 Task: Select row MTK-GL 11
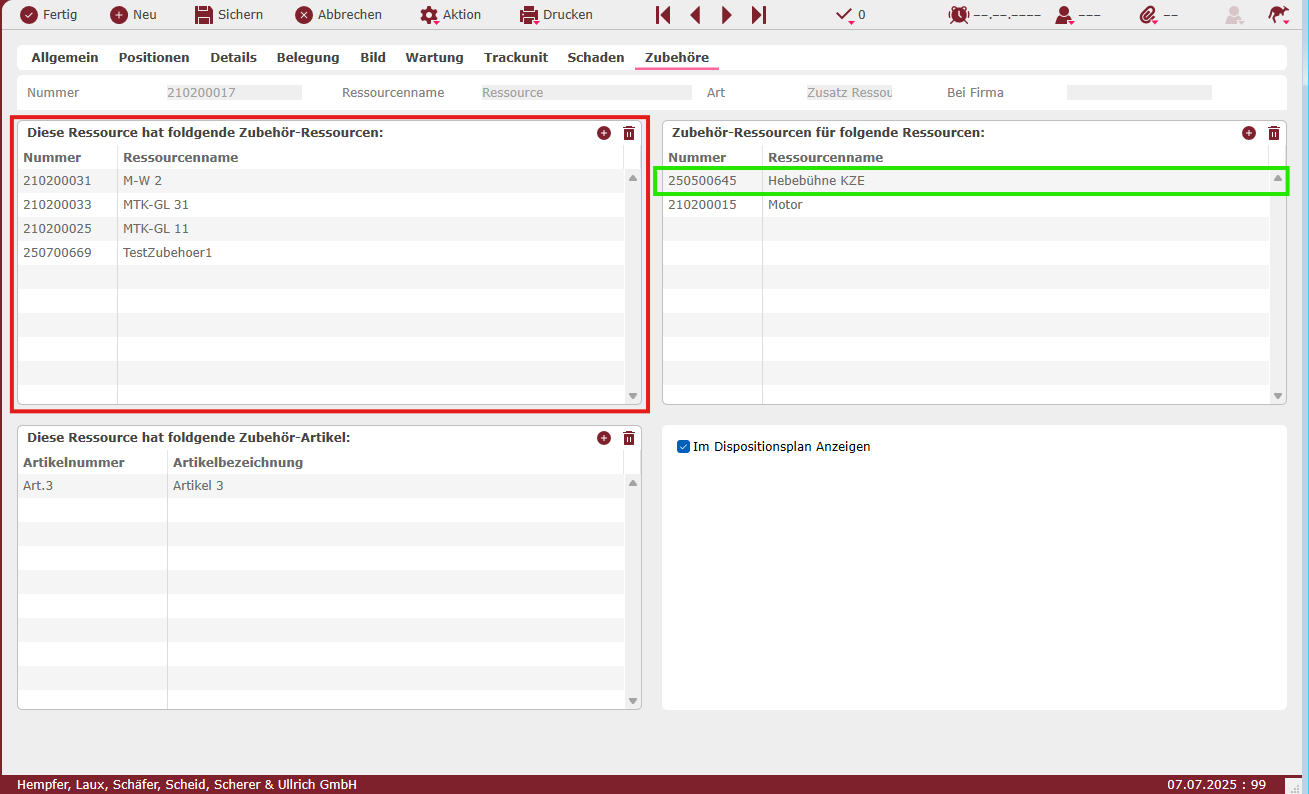point(321,229)
